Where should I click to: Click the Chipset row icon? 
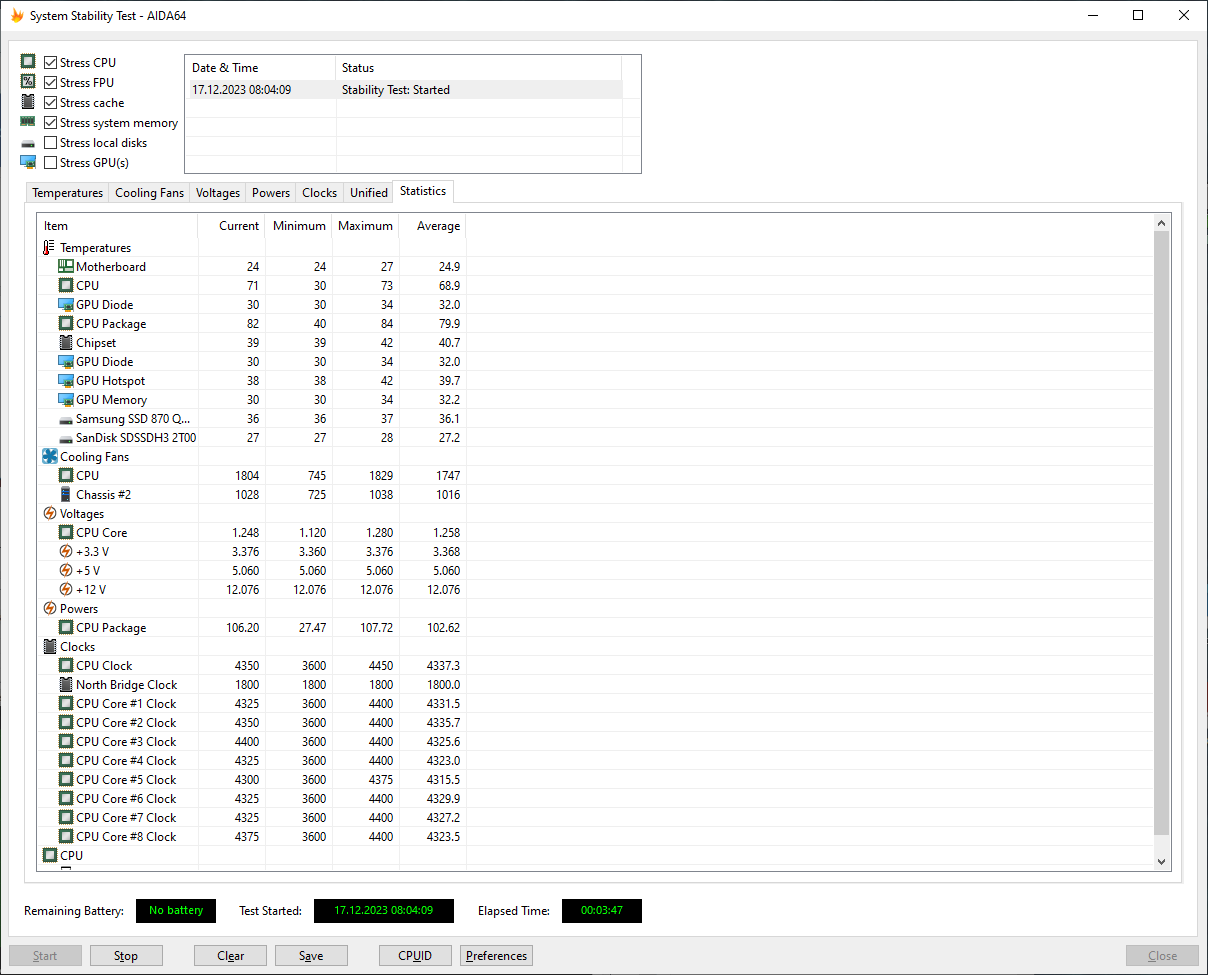pyautogui.click(x=66, y=343)
